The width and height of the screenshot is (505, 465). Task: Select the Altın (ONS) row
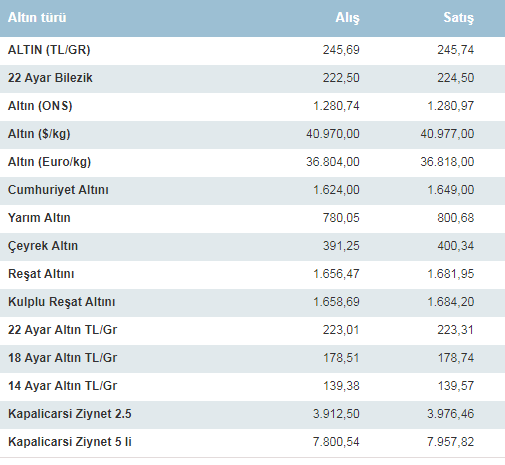click(x=252, y=106)
